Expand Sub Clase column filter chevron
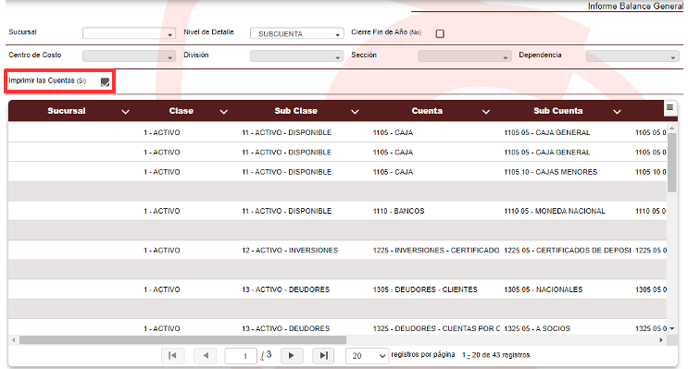Screen dimensions: 688x369 [355, 112]
